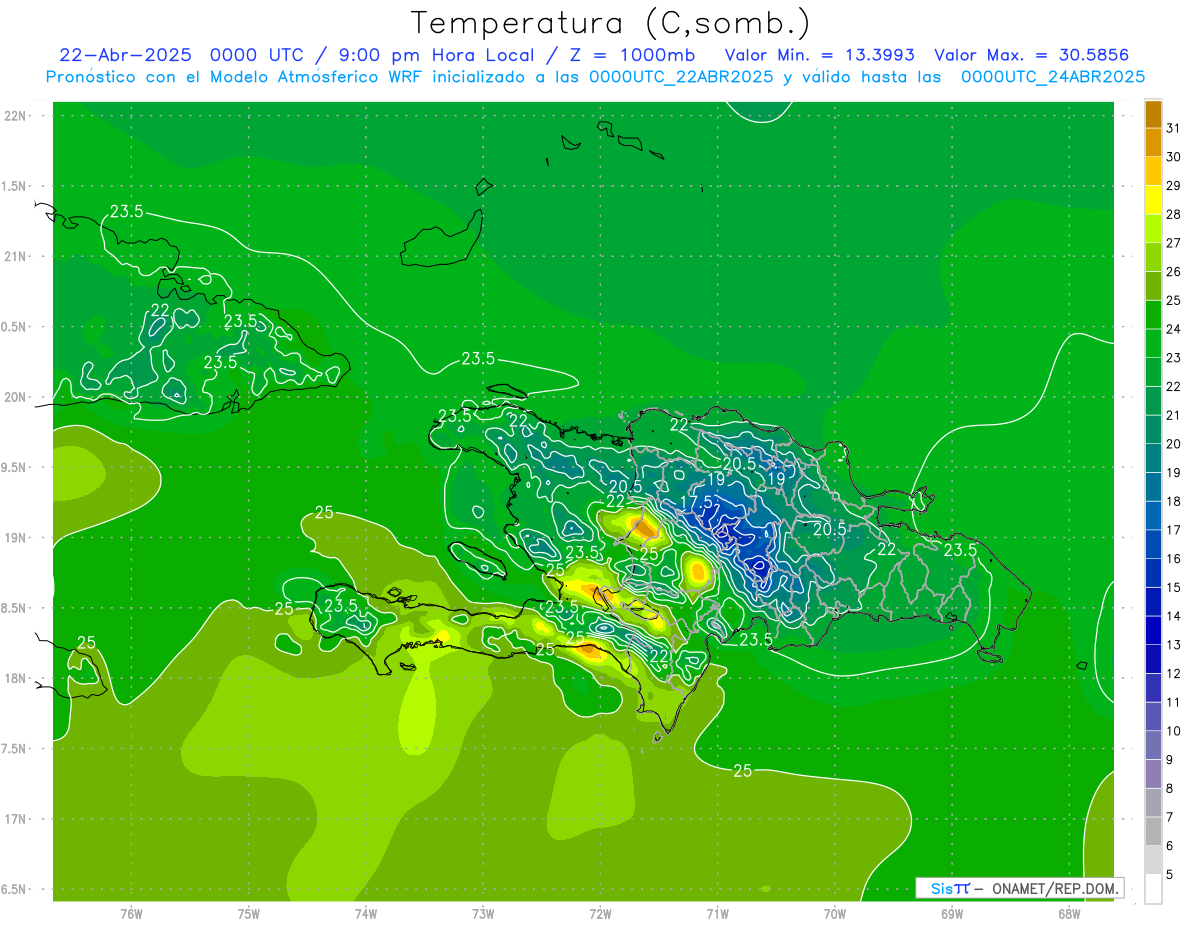Click the '73W' longitude axis label
Image resolution: width=1200 pixels, height=927 pixels.
point(483,913)
